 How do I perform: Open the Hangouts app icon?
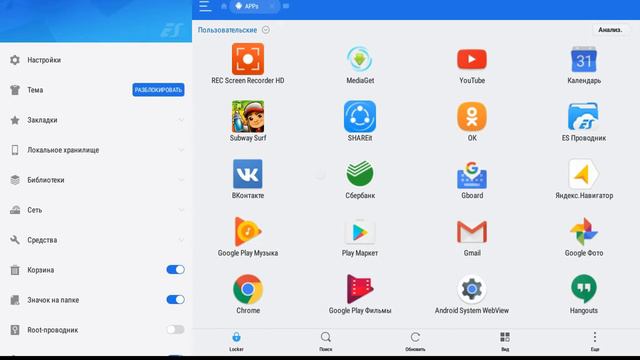[584, 289]
